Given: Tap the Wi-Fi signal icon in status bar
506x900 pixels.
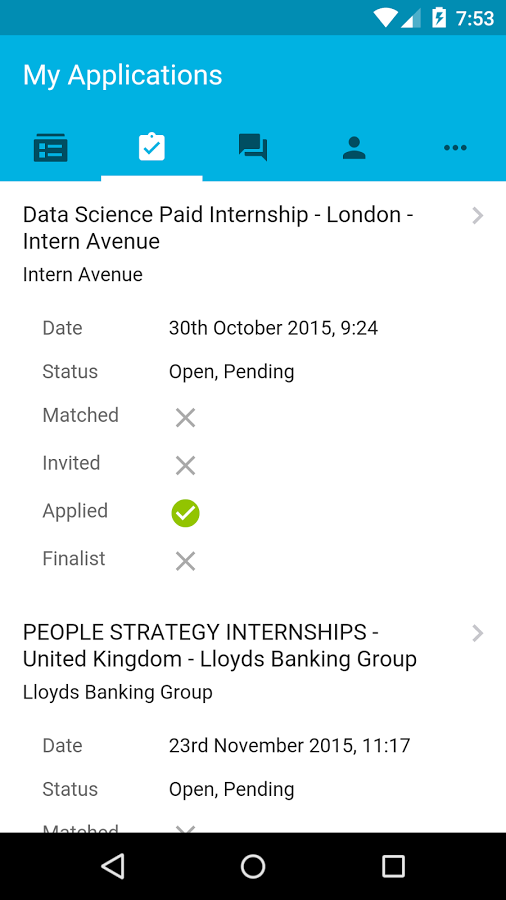Looking at the screenshot, I should point(384,18).
